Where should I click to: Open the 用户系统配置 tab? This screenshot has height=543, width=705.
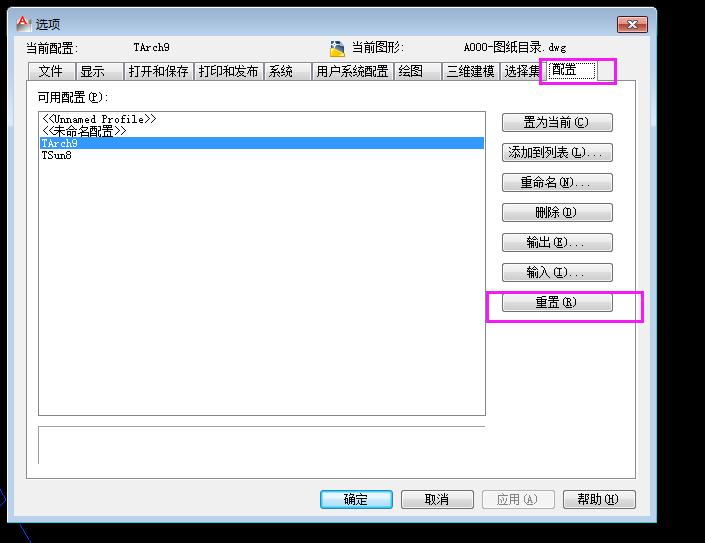point(352,71)
